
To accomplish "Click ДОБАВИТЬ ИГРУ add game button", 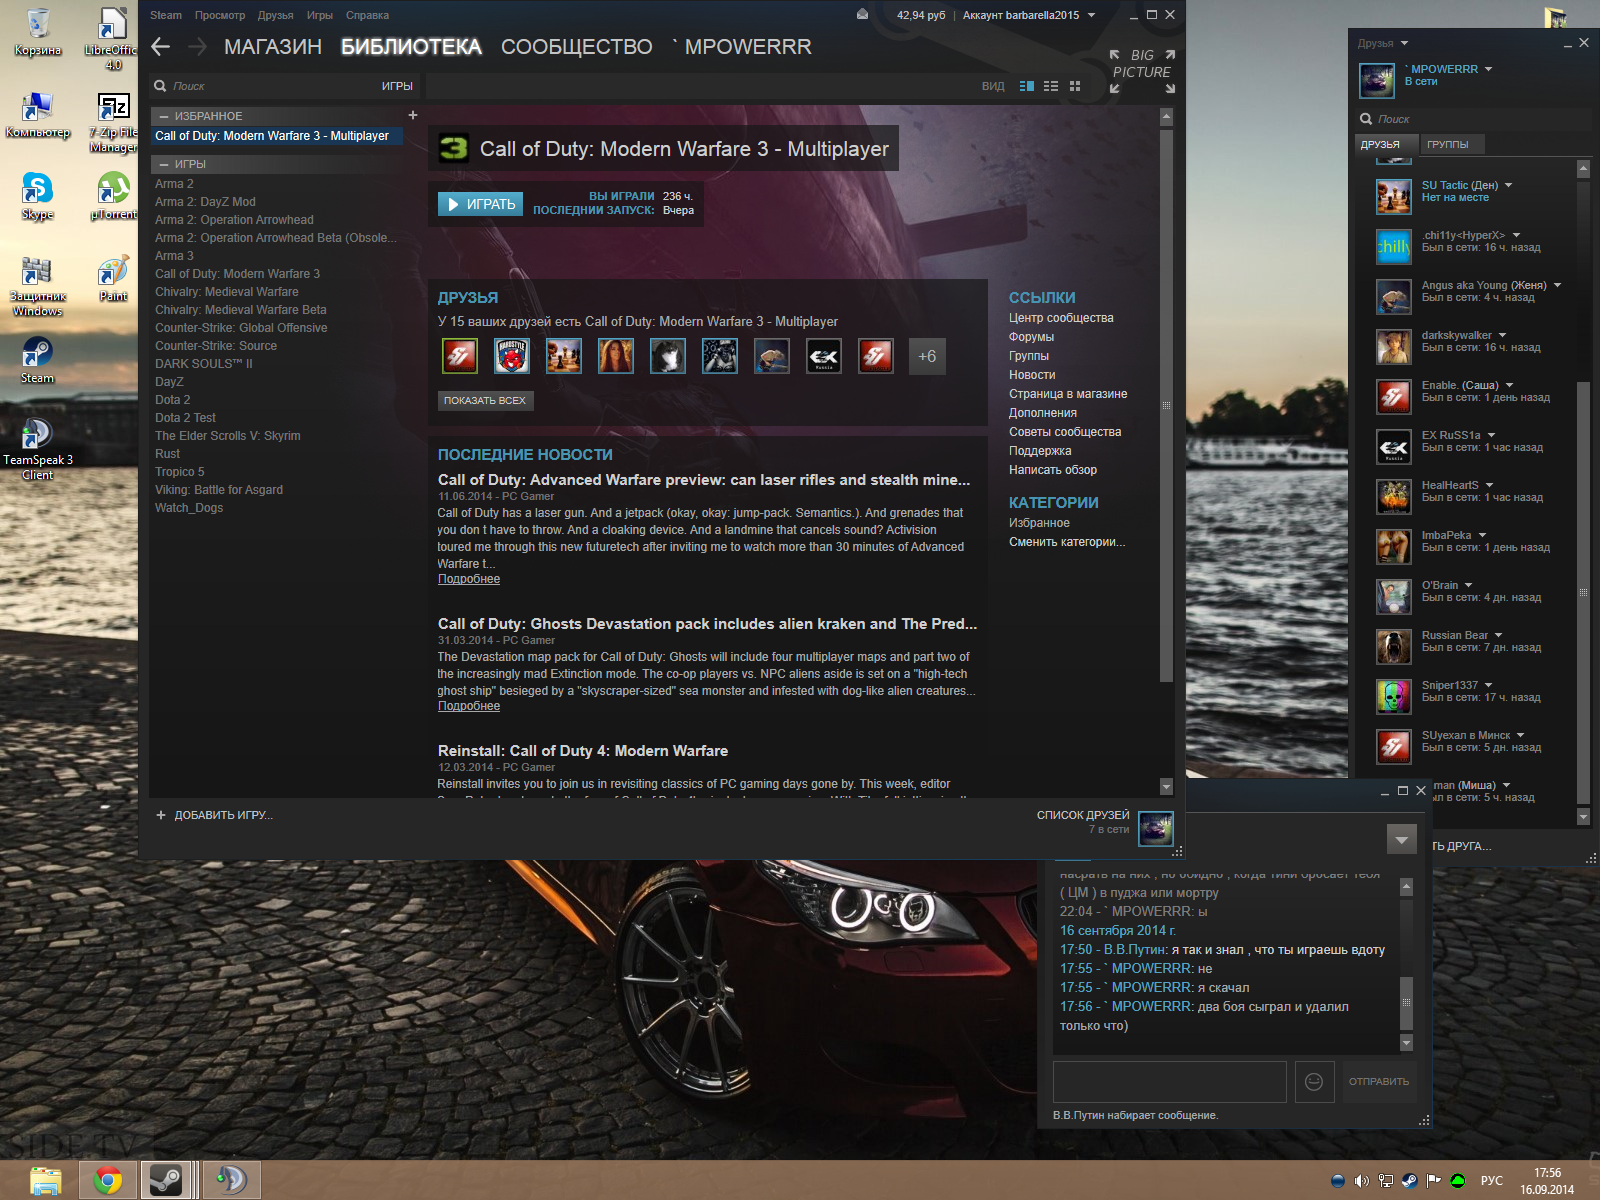I will pos(214,815).
